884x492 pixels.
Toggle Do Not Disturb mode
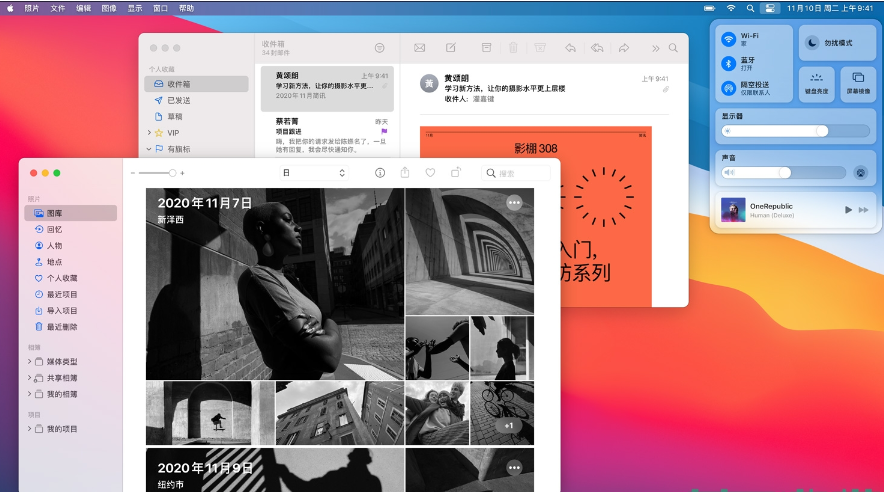pyautogui.click(x=837, y=43)
